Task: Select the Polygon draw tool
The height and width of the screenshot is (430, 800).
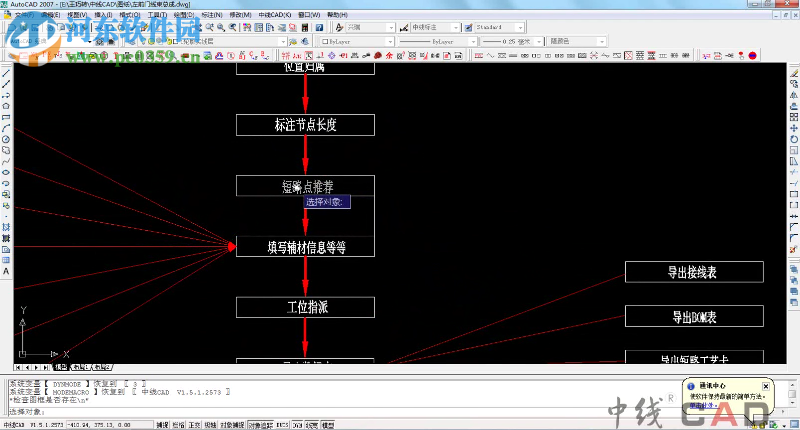Action: [6, 105]
